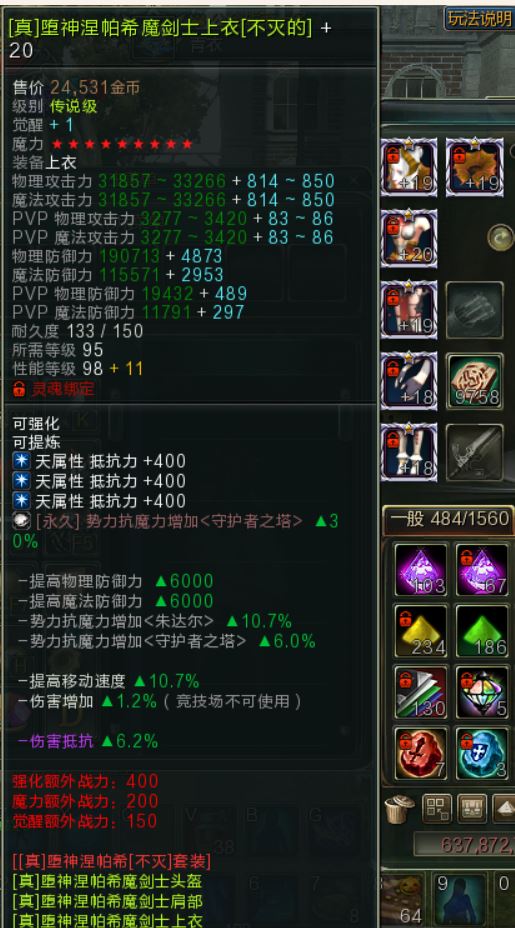The height and width of the screenshot is (928, 515).
Task: Click the round rotate arrow button
Action: 501,238
